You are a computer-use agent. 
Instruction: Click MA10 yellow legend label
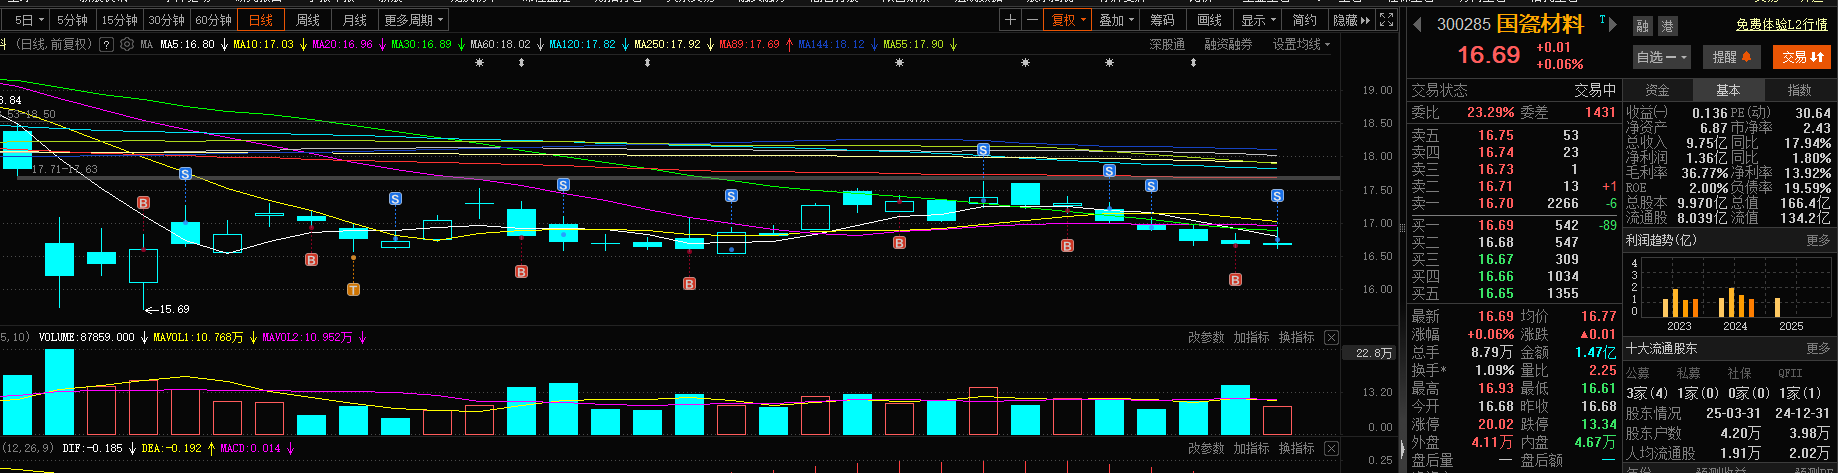263,44
